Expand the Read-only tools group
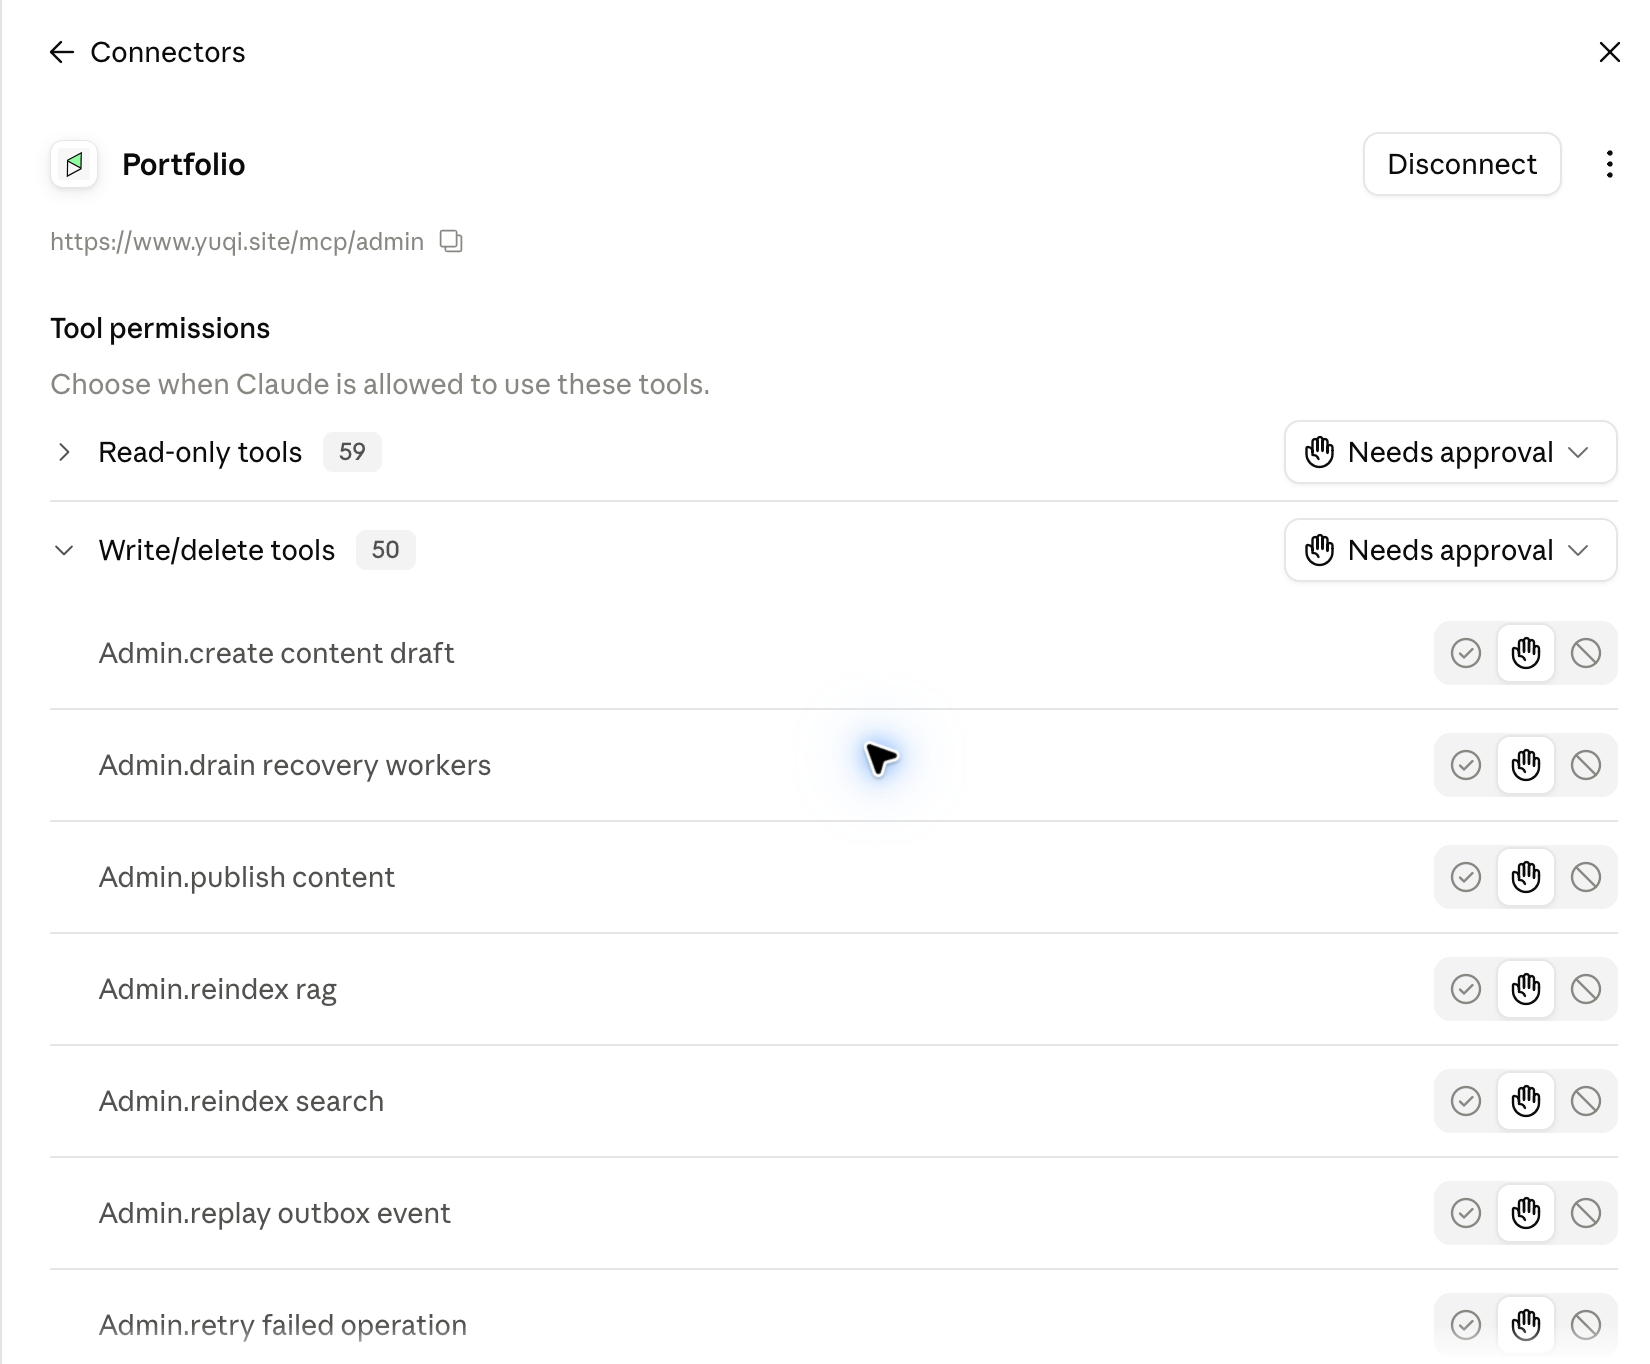This screenshot has height=1364, width=1650. pos(64,452)
